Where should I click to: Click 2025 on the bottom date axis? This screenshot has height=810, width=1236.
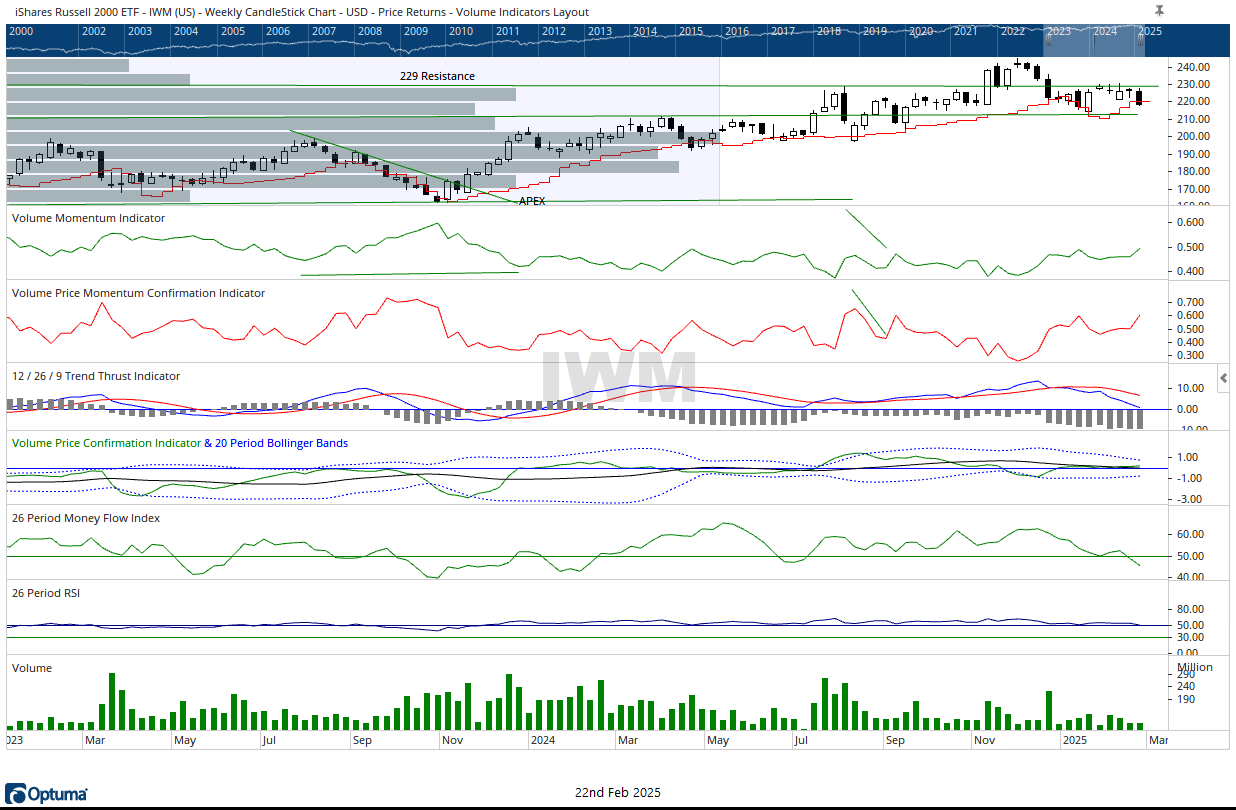1074,740
